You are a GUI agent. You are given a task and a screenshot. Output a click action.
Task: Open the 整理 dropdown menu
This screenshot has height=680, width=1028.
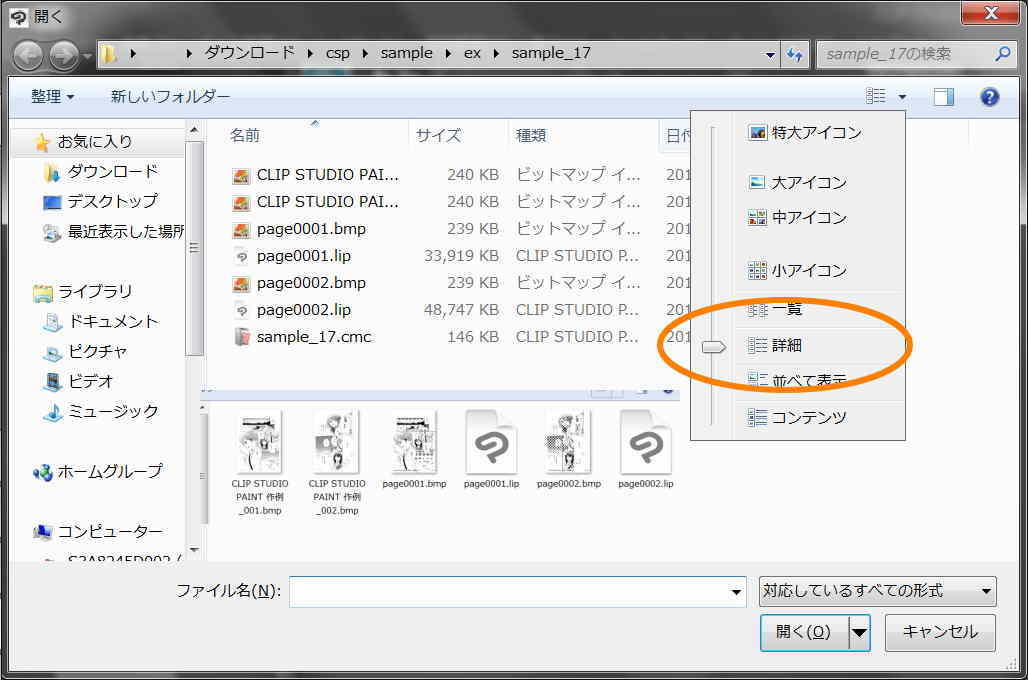52,97
